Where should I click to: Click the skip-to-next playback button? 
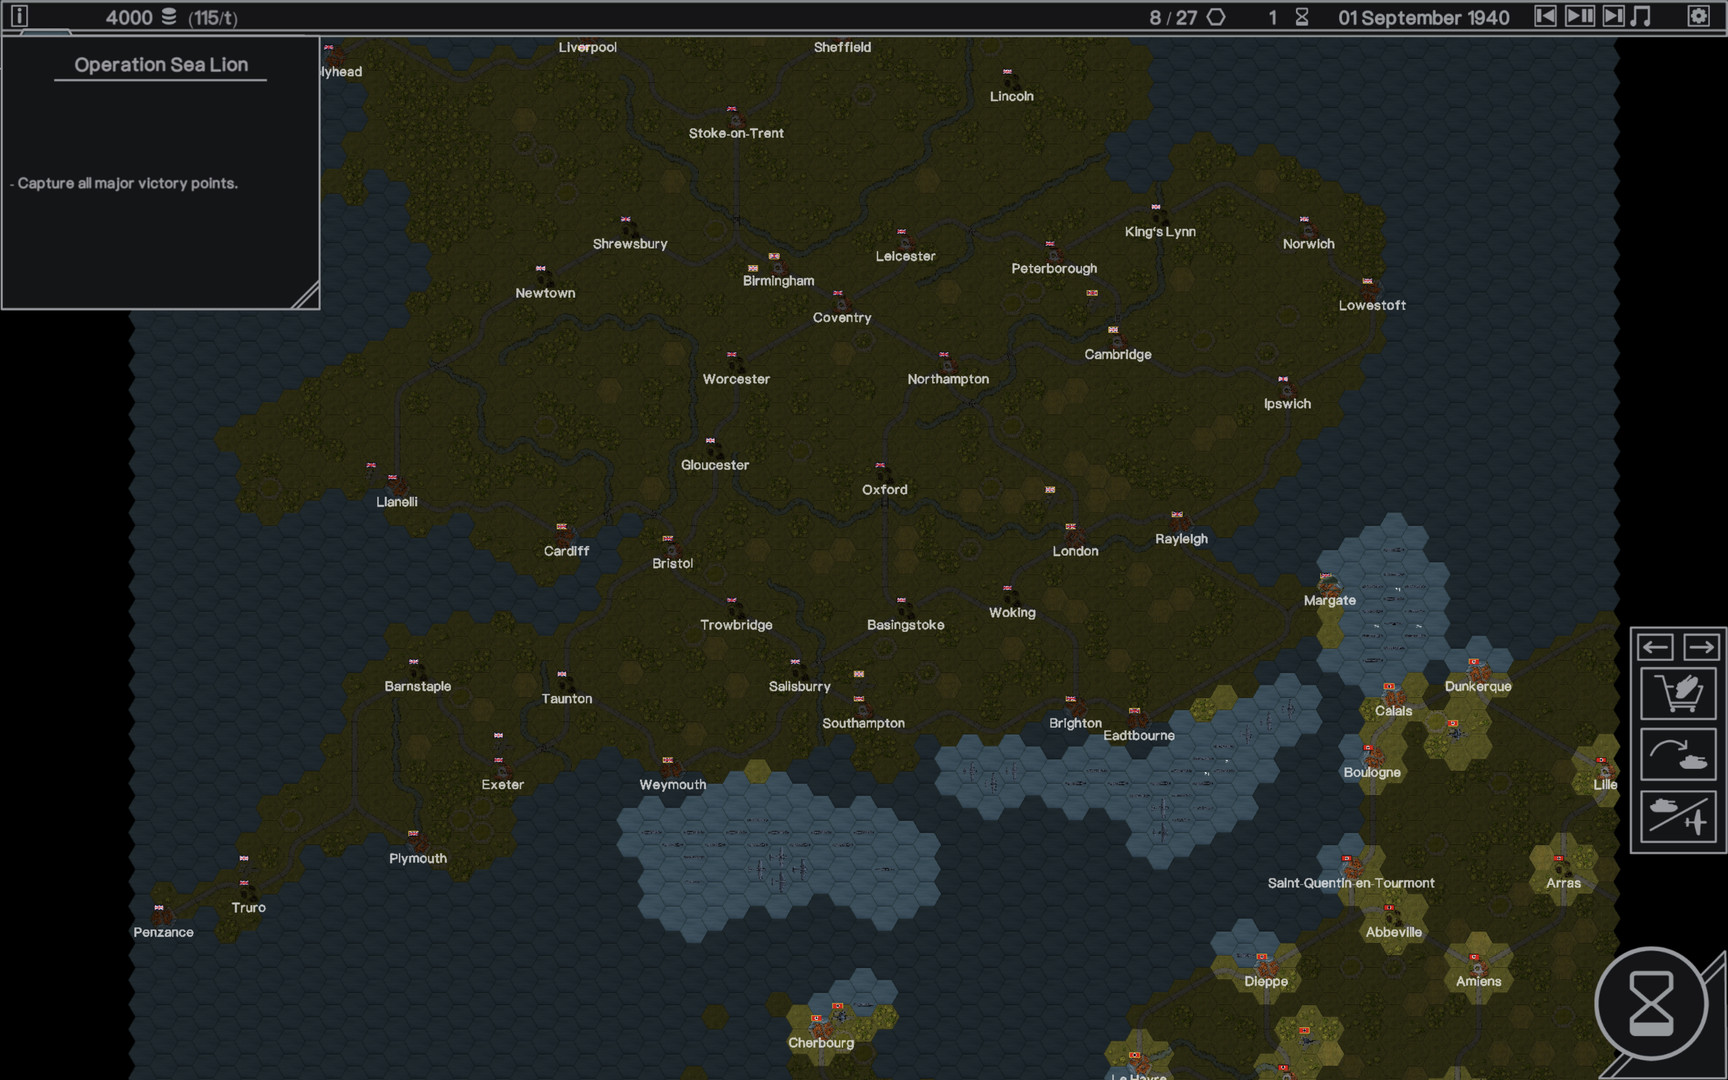[1613, 16]
